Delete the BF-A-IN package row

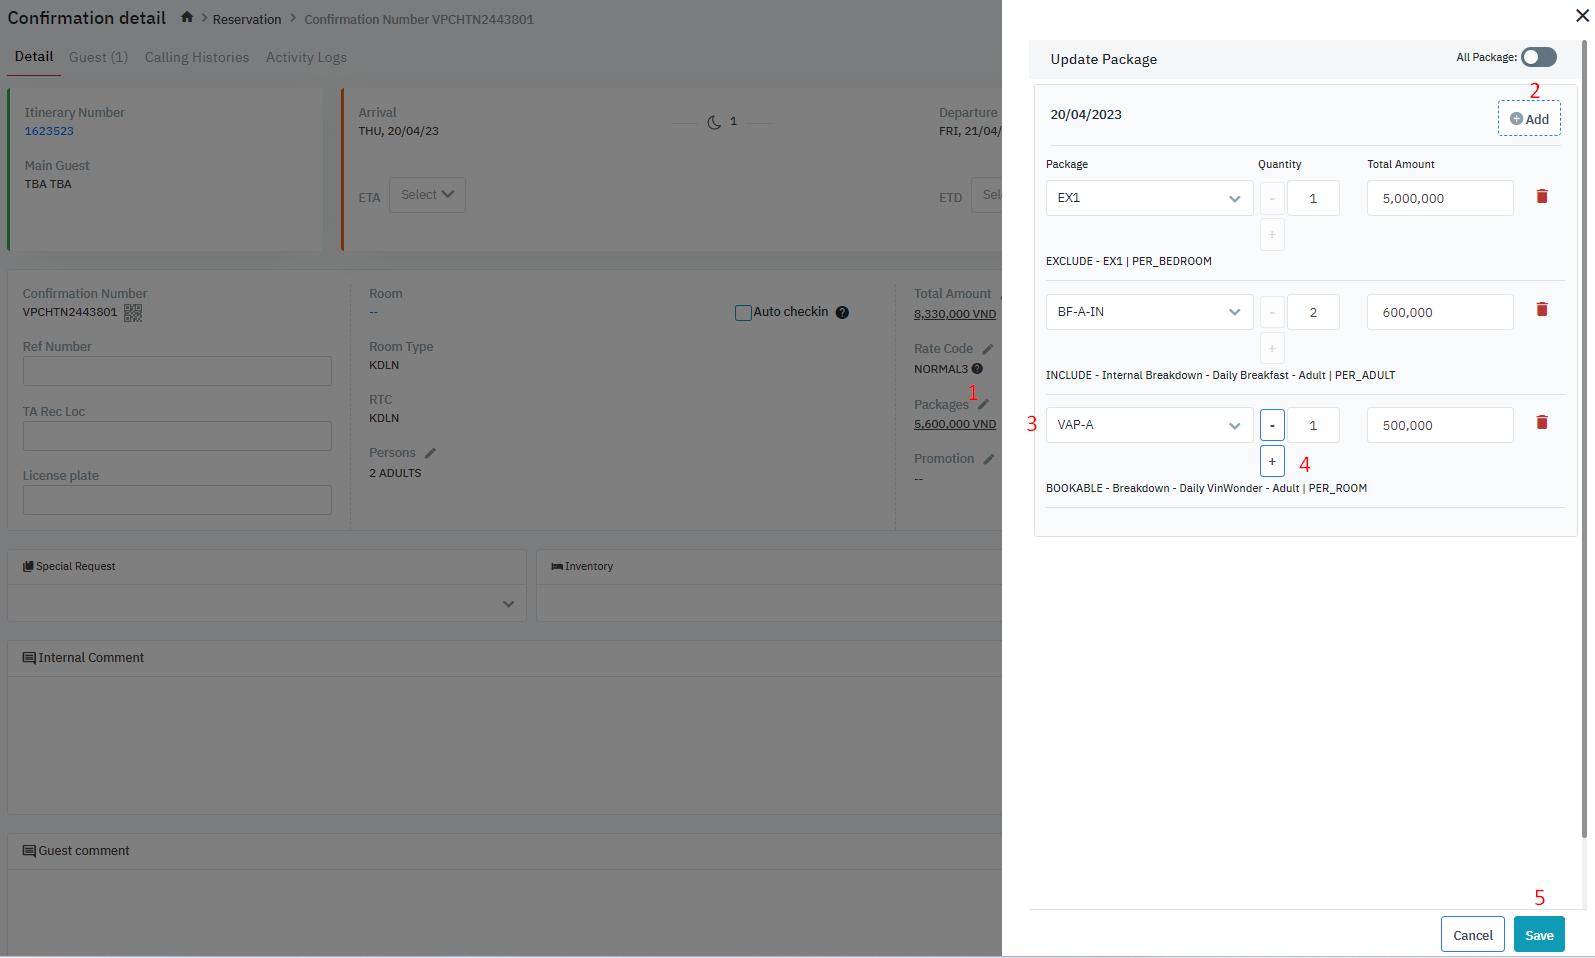click(x=1541, y=310)
